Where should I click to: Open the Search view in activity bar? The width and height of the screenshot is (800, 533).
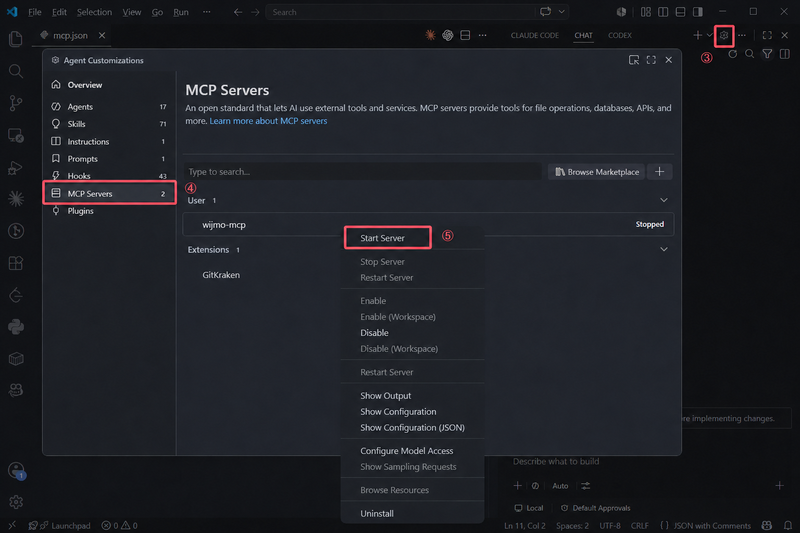16,71
